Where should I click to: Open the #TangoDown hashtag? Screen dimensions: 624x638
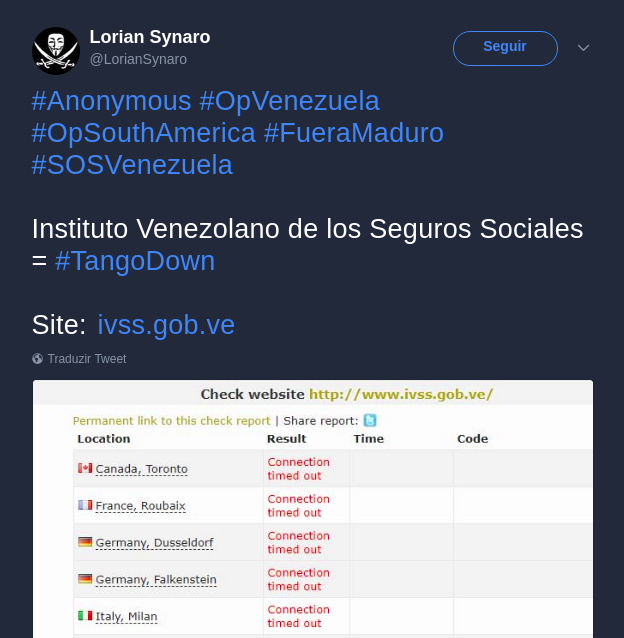[135, 261]
